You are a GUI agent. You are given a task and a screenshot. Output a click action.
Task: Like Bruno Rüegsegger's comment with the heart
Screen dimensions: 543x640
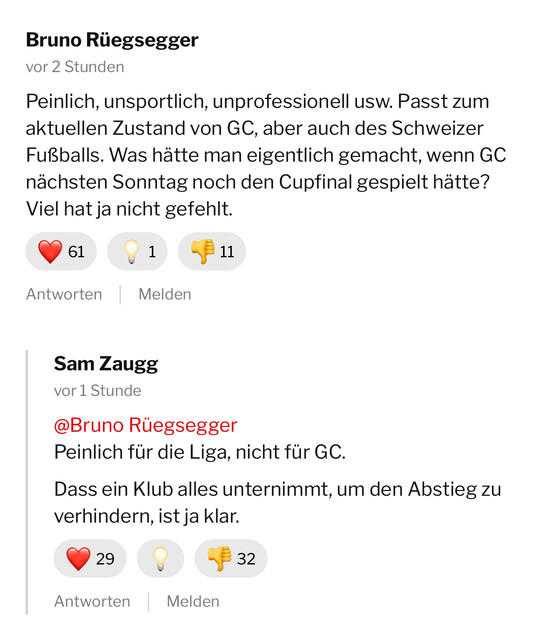(61, 251)
